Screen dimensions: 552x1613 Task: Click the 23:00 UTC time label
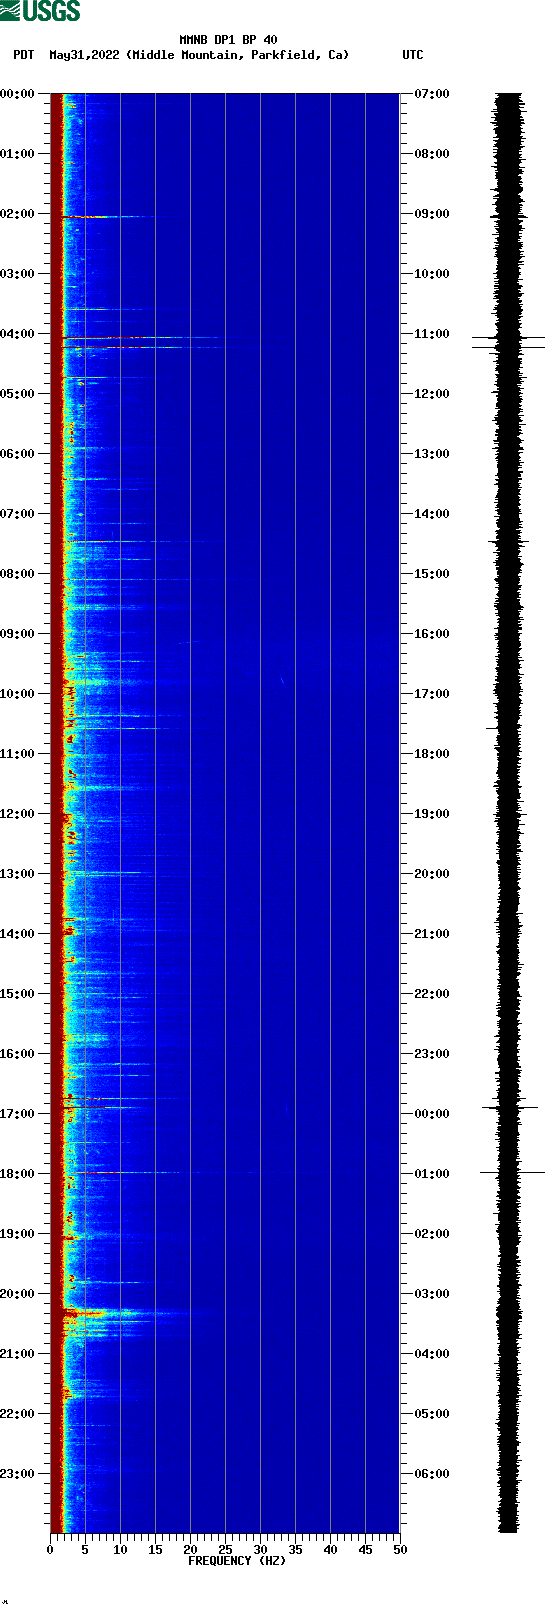tap(432, 1054)
